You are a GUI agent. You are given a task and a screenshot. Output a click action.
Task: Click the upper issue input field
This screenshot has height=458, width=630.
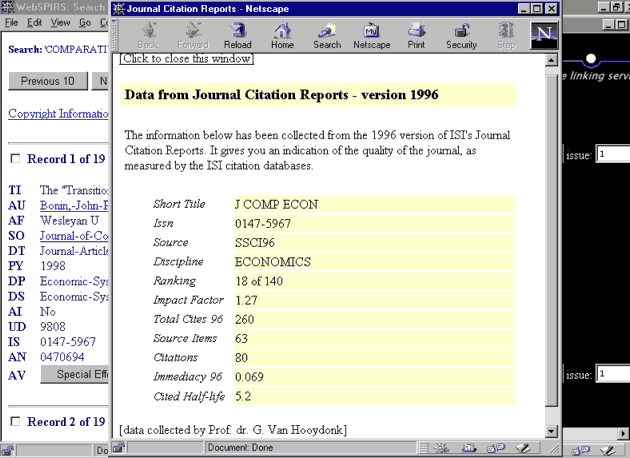[x=612, y=154]
